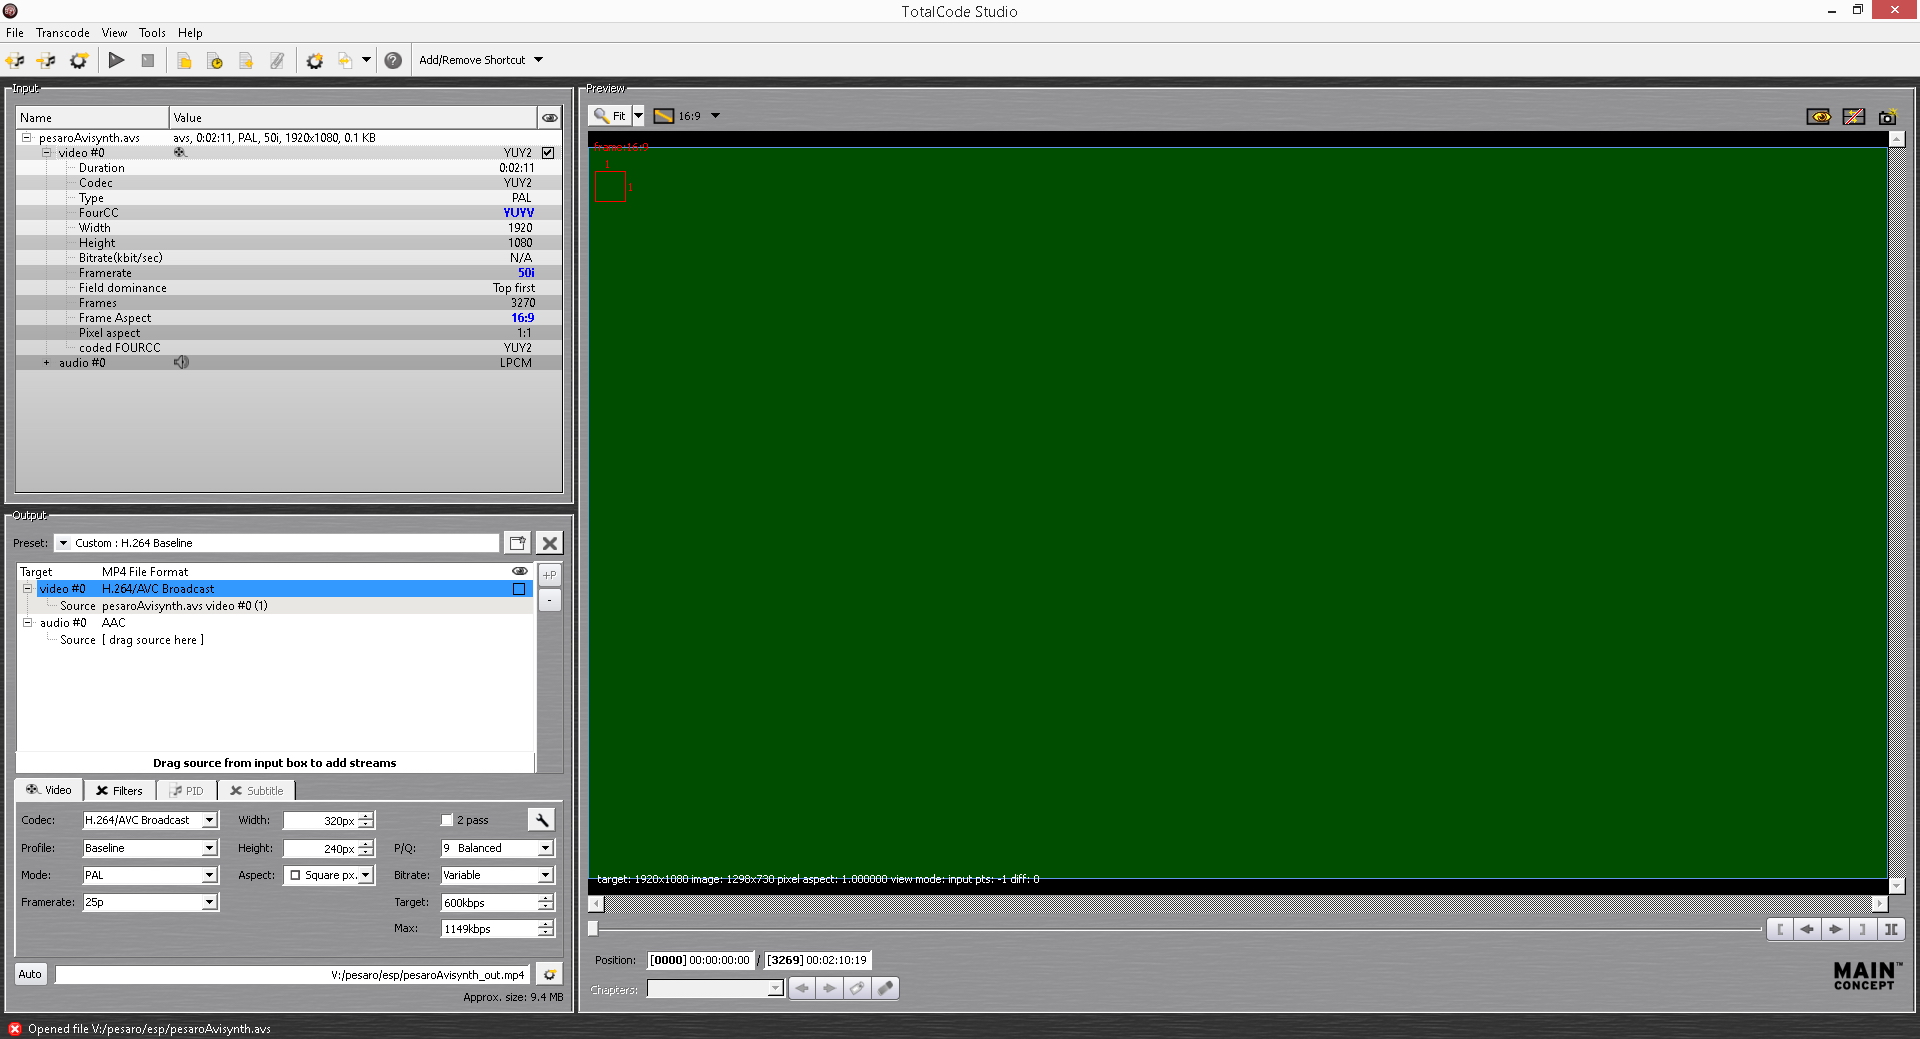
Task: Click the next chapter arrow button
Action: click(x=829, y=988)
